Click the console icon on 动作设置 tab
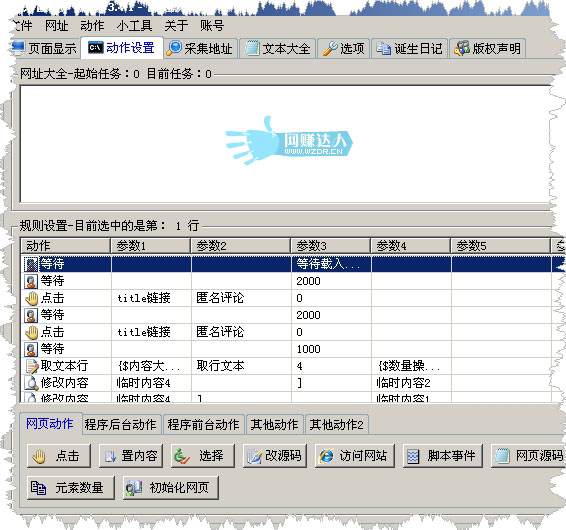This screenshot has width=566, height=530. tap(95, 48)
